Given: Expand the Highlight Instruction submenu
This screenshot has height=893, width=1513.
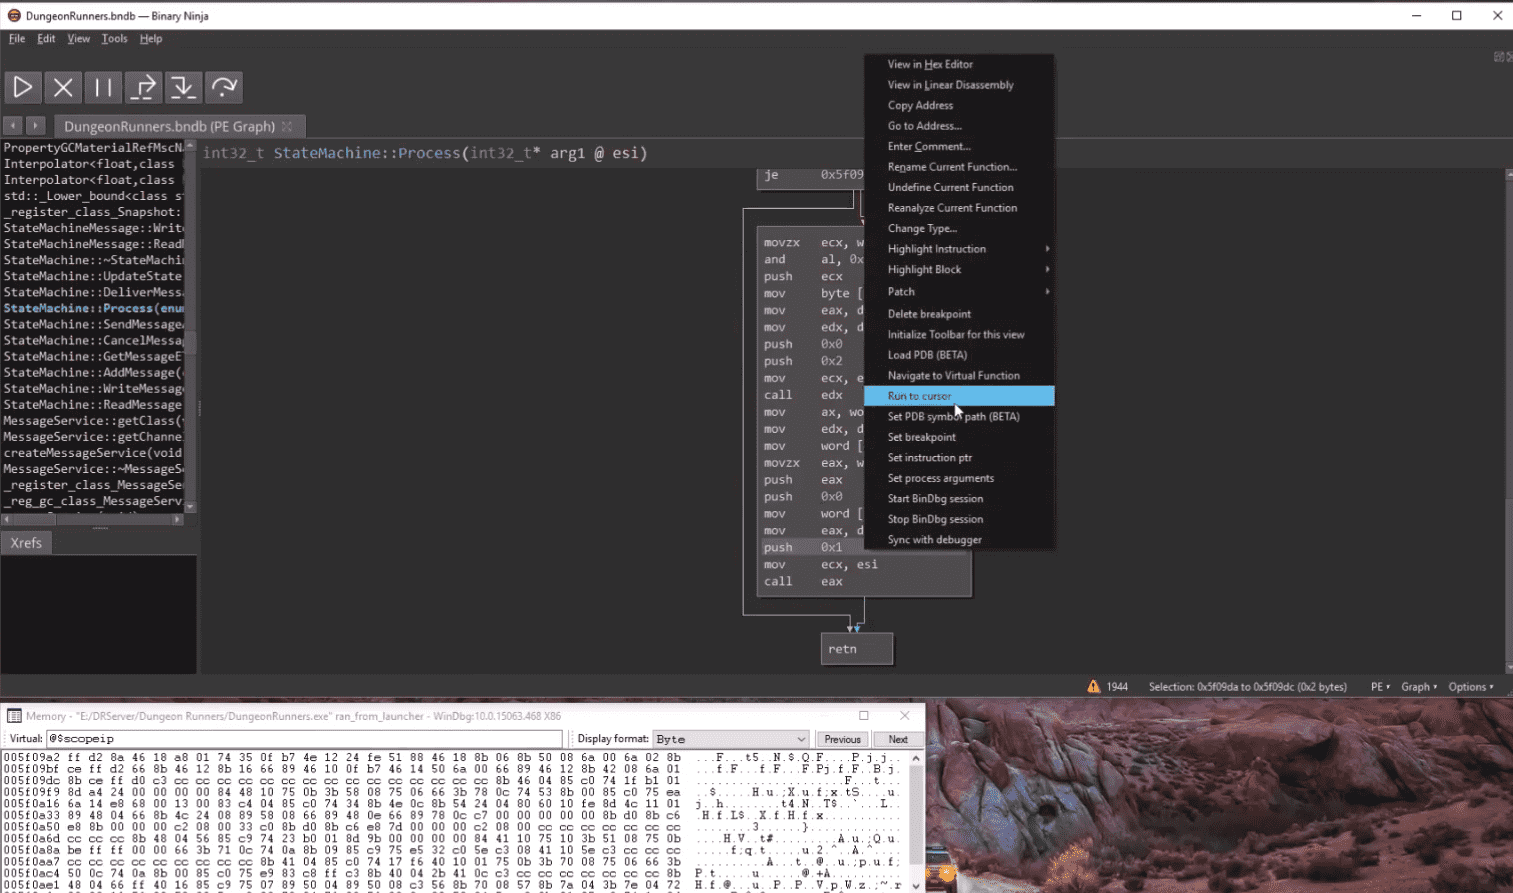Looking at the screenshot, I should tap(959, 249).
